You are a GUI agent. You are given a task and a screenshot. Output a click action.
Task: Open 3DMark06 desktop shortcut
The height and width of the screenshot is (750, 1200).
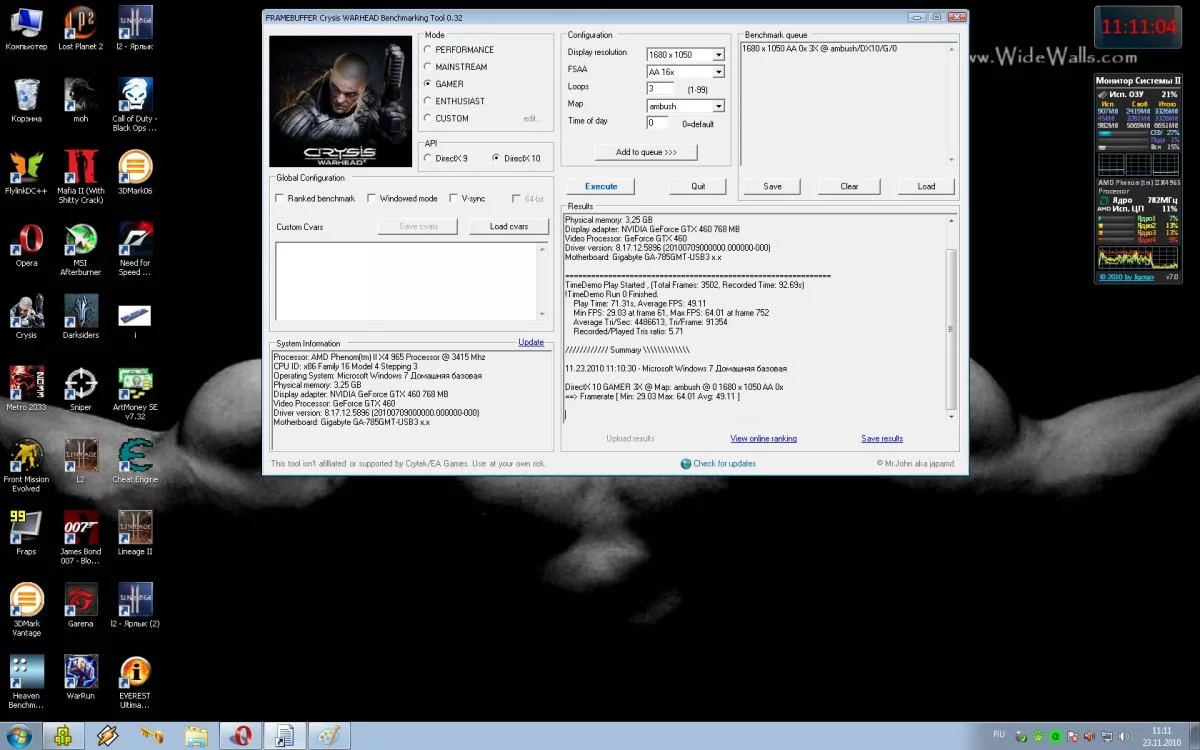135,168
